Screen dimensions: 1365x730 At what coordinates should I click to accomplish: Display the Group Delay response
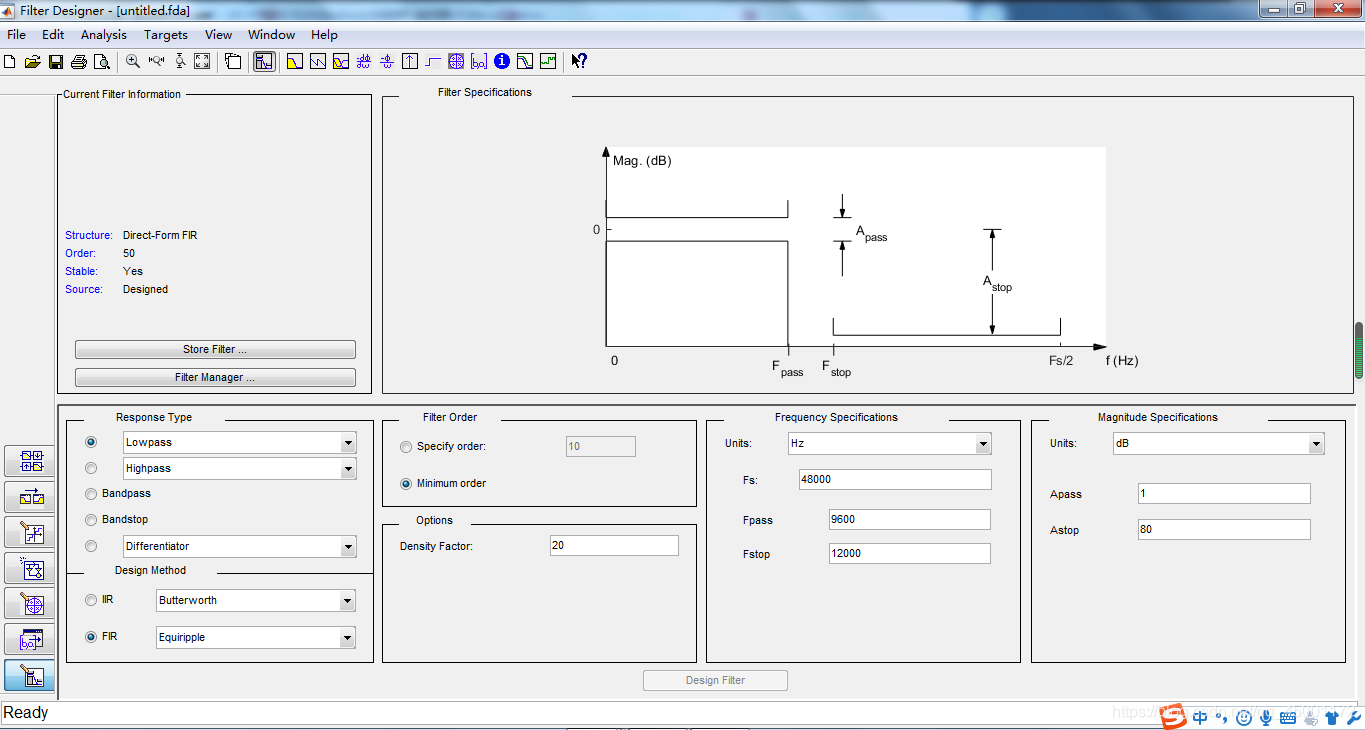click(363, 61)
